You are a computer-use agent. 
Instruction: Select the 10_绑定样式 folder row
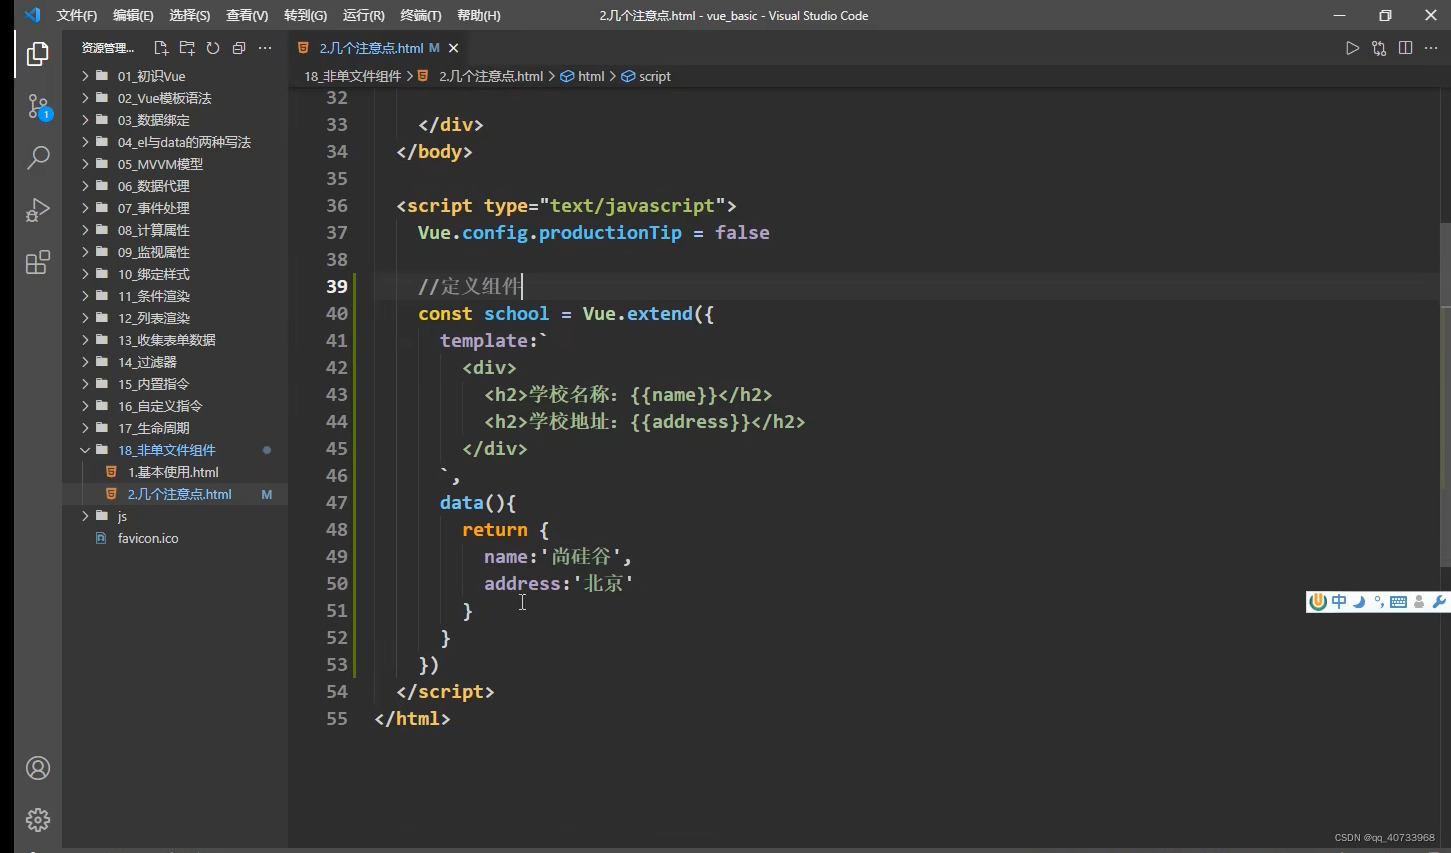175,274
